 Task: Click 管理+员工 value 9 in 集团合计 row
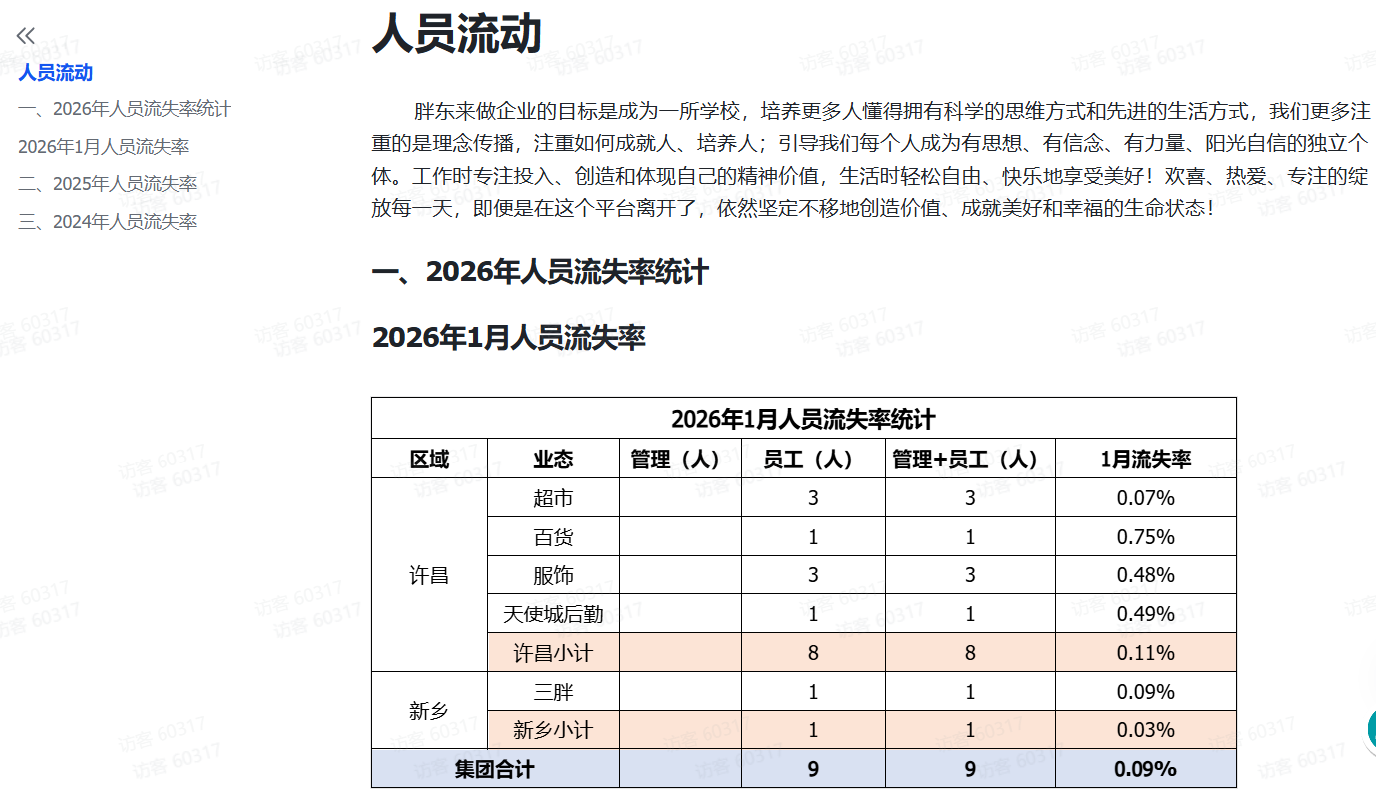970,769
